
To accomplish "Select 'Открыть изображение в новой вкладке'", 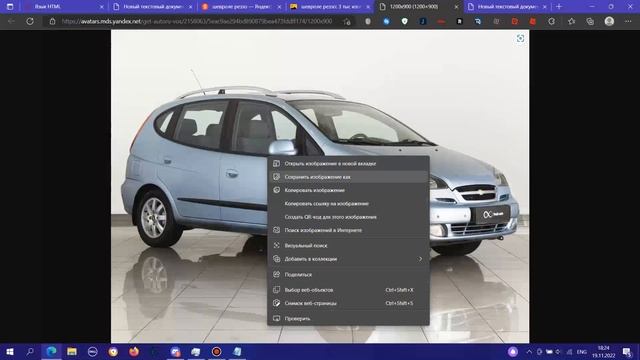I will coord(348,164).
